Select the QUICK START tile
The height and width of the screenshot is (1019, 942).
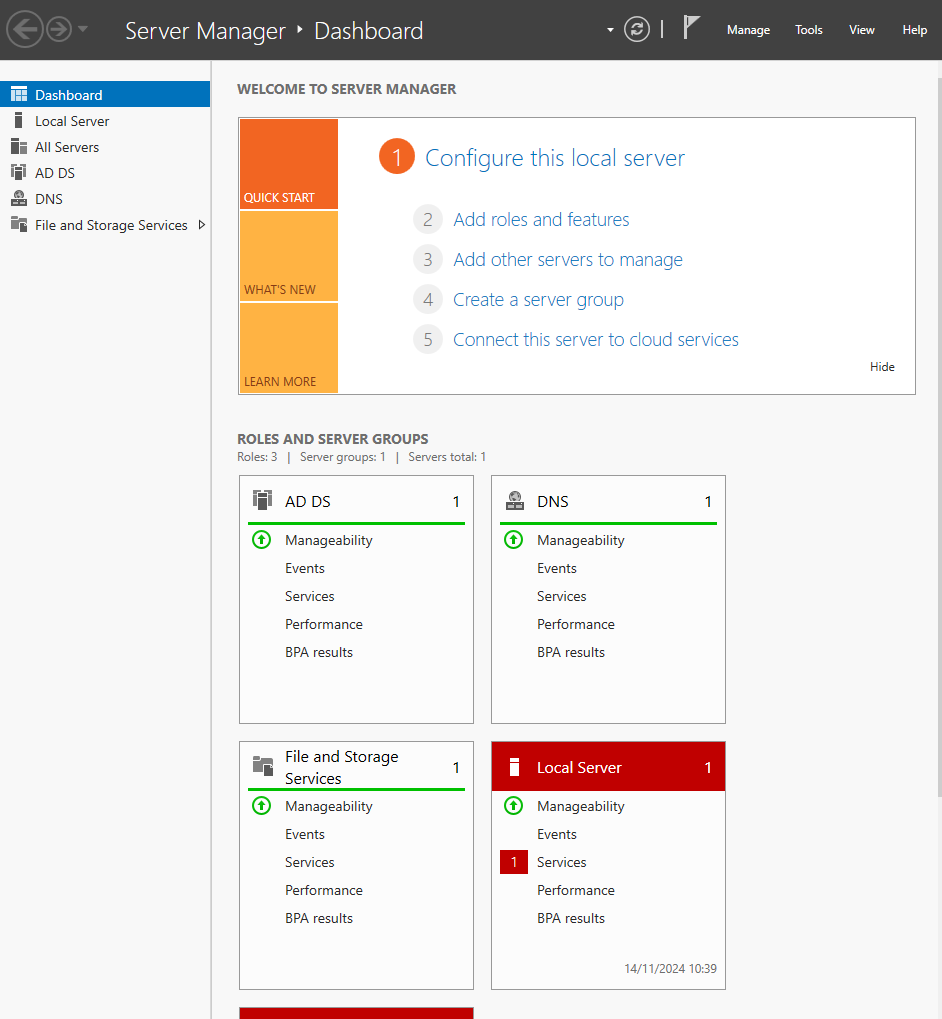pyautogui.click(x=288, y=164)
